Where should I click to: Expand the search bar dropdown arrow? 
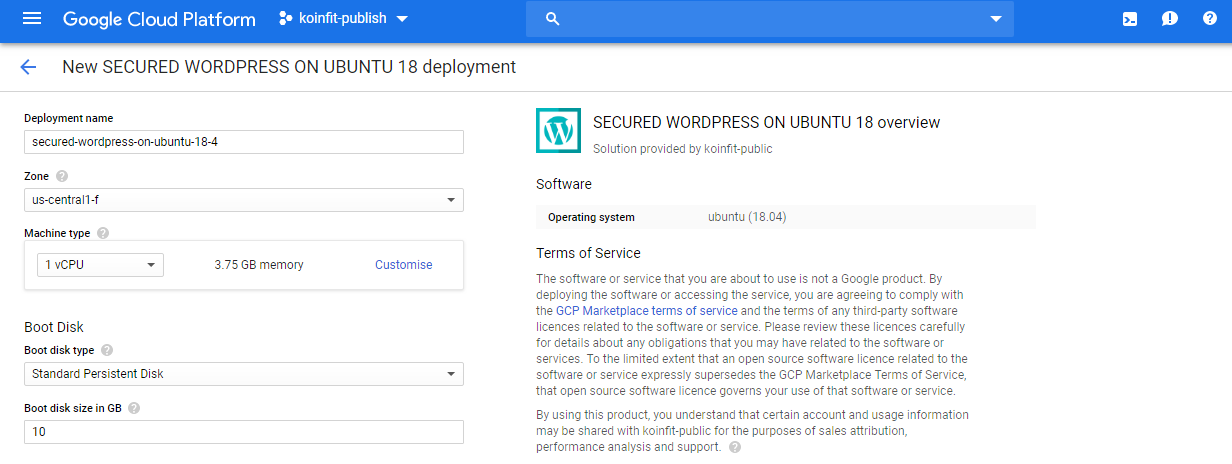pos(995,19)
